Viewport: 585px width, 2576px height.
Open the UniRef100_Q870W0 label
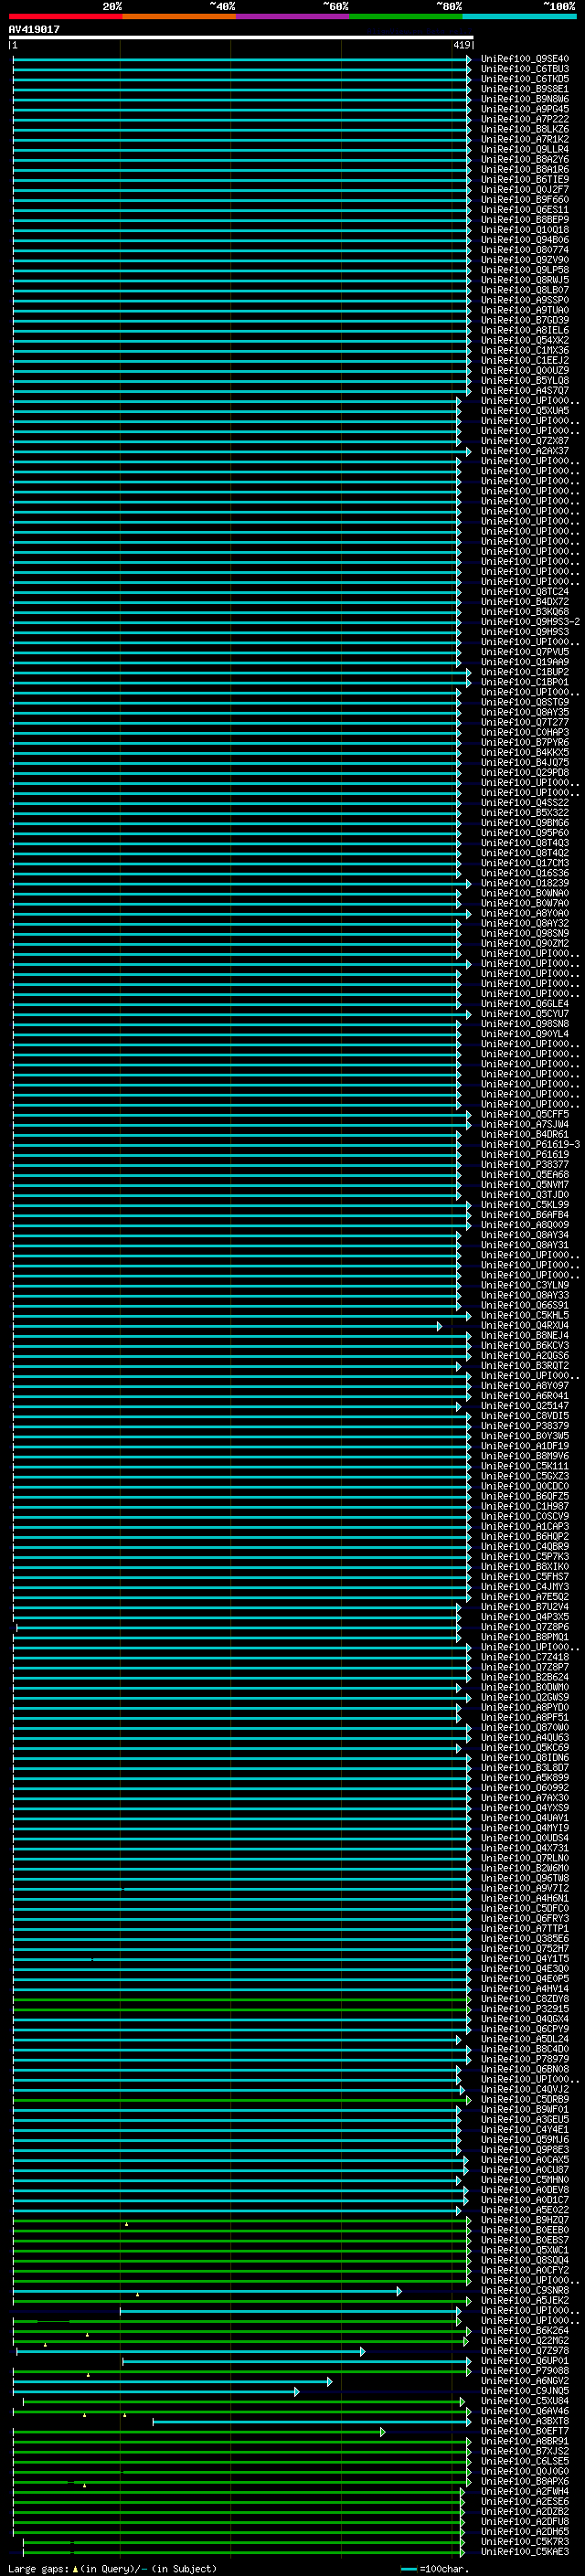click(x=524, y=1727)
